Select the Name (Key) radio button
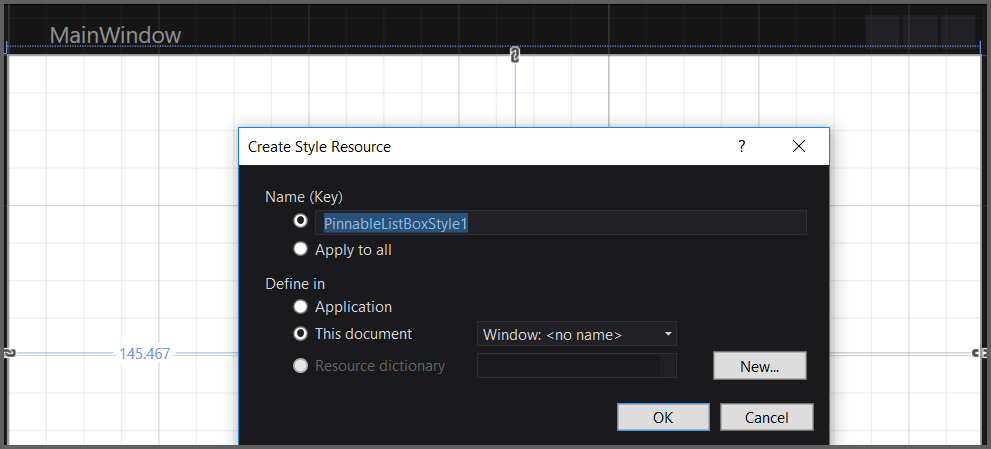 (x=300, y=221)
